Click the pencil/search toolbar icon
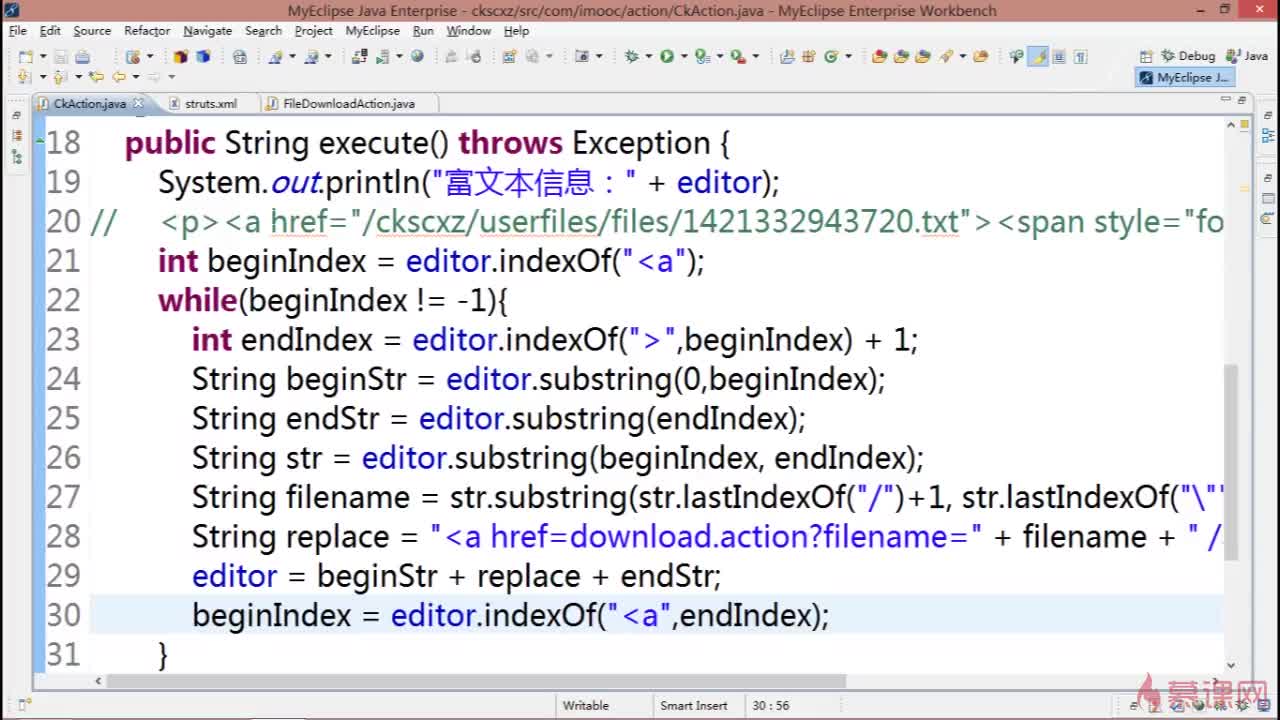 [945, 56]
